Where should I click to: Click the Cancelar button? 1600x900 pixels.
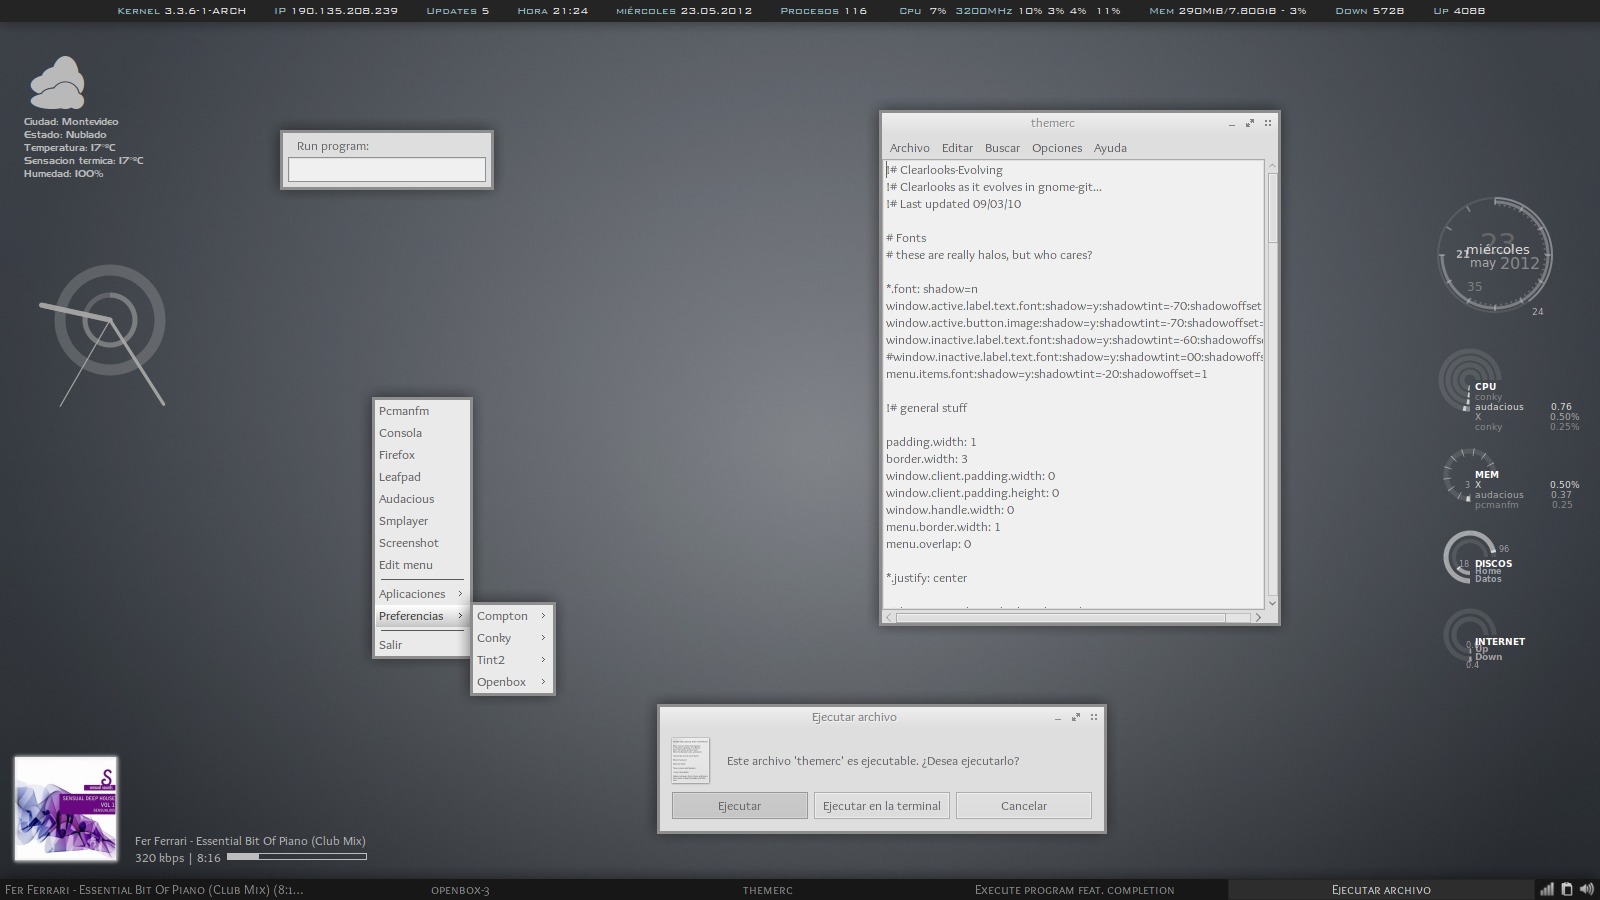click(x=1024, y=806)
